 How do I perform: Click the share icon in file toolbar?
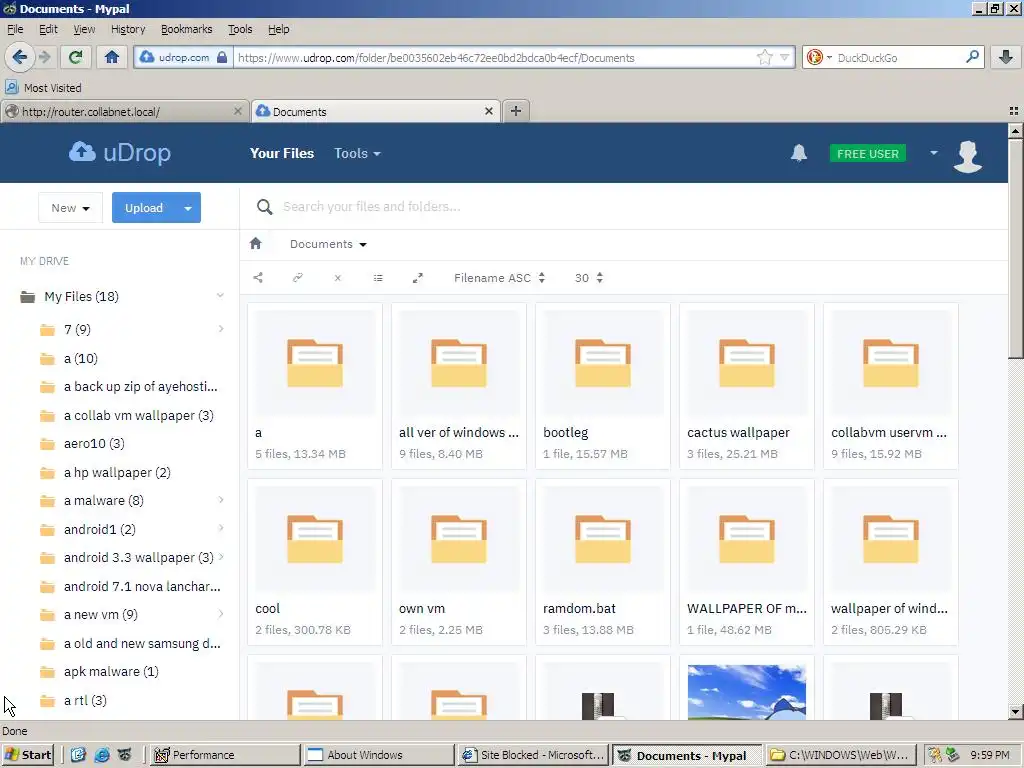[x=258, y=278]
